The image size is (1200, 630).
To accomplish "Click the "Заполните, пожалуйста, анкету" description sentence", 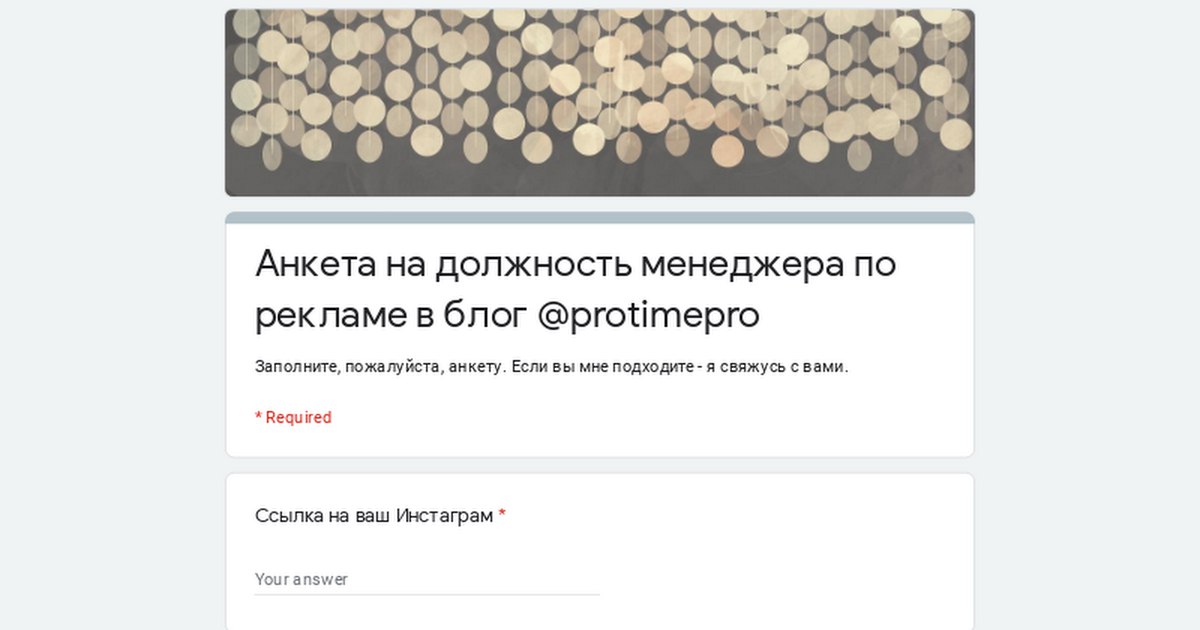I will click(x=380, y=367).
